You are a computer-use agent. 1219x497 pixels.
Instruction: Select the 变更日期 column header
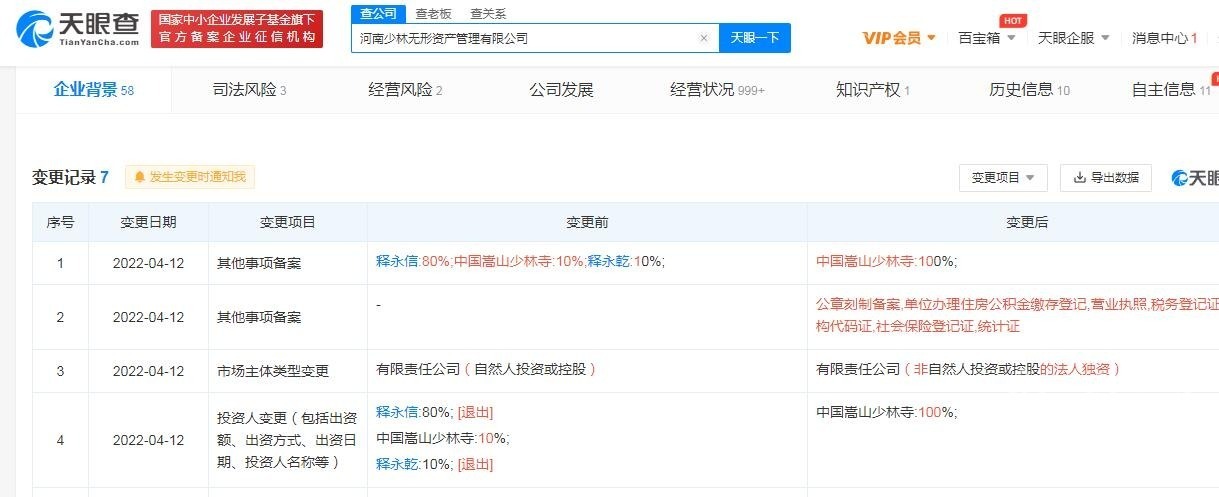[x=148, y=222]
